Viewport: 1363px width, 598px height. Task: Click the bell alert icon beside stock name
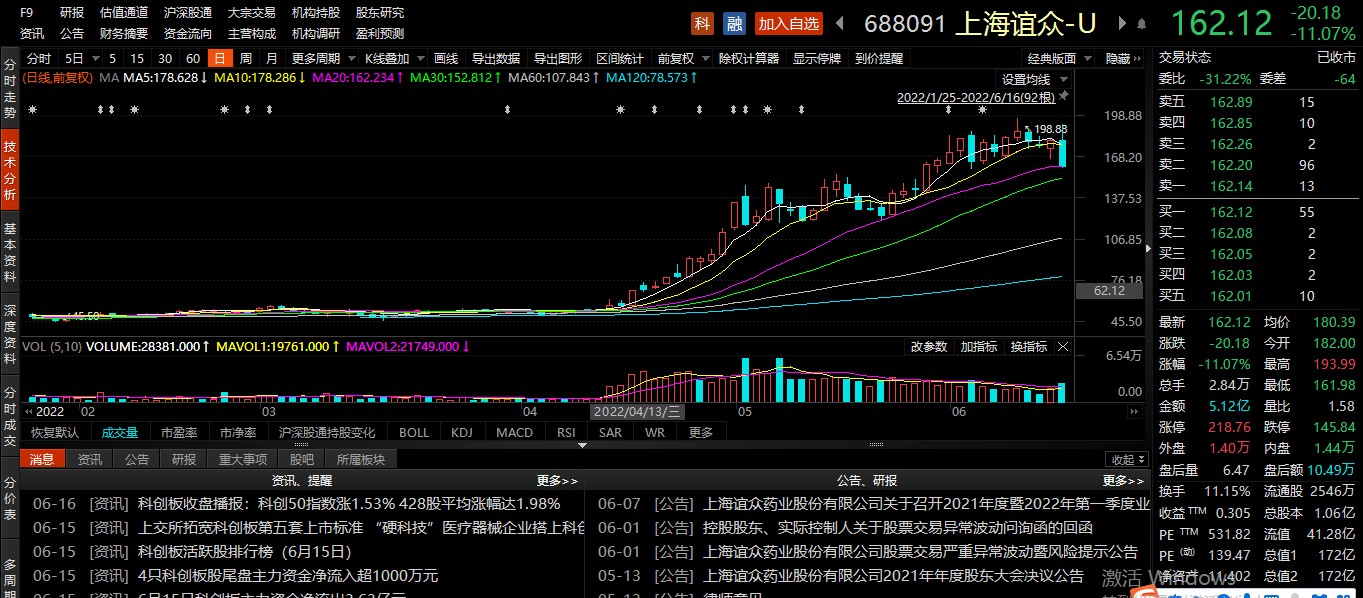[1140, 24]
